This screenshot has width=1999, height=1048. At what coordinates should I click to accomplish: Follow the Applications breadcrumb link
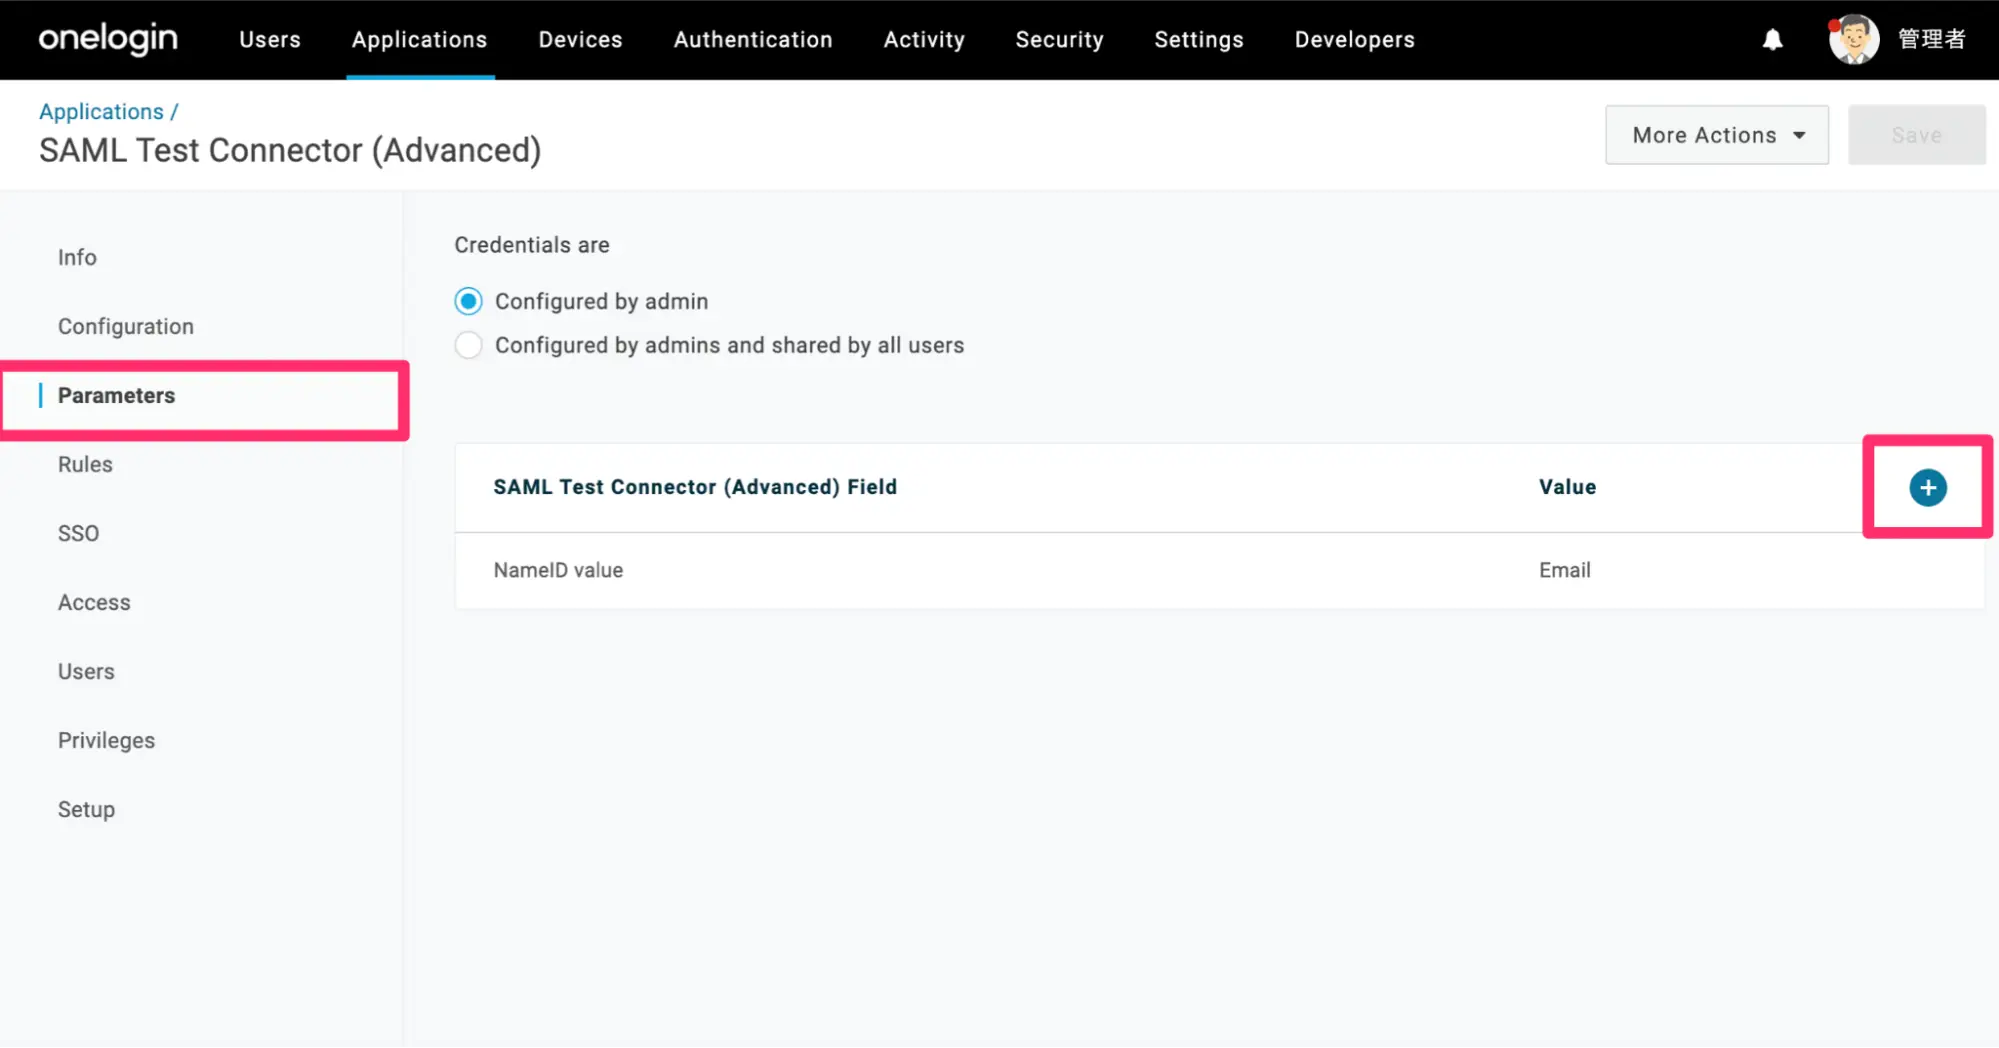coord(101,112)
